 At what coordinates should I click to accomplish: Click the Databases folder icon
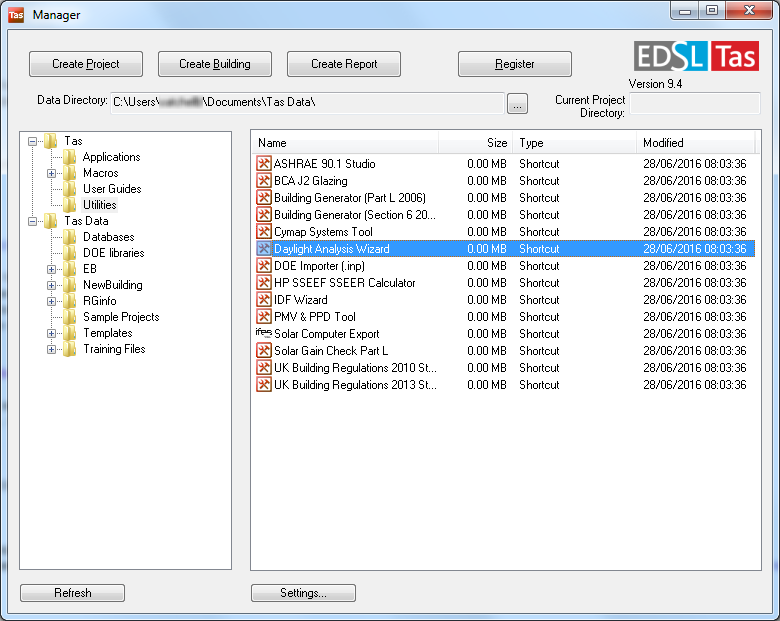click(x=70, y=237)
